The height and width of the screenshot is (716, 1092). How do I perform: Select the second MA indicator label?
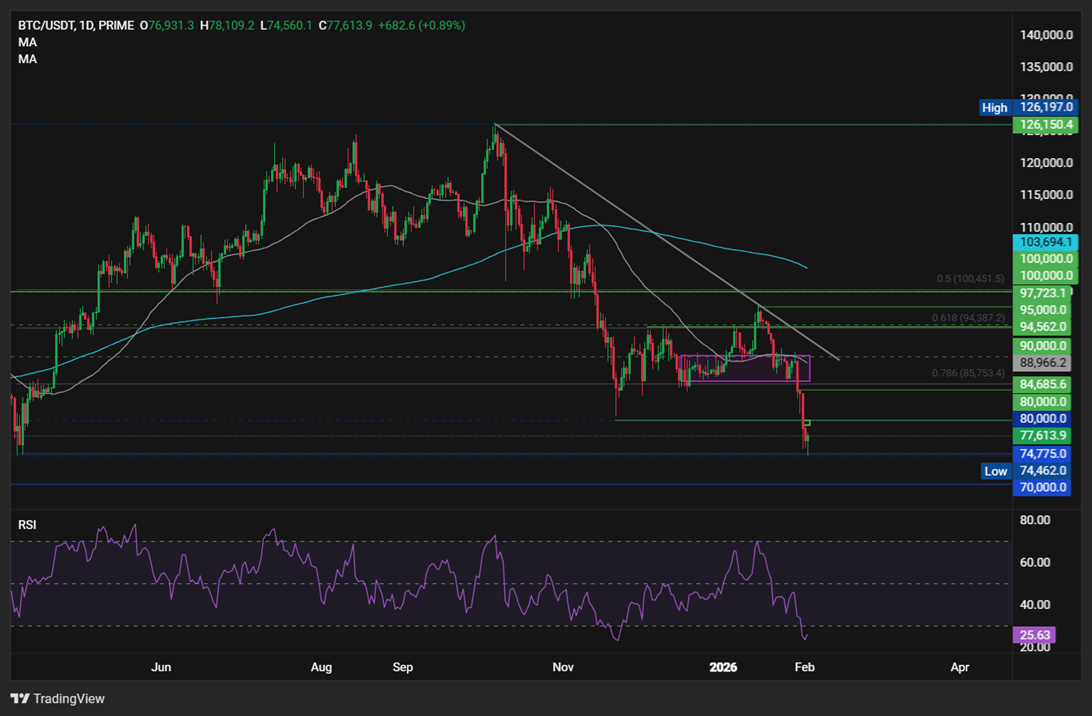(27, 58)
